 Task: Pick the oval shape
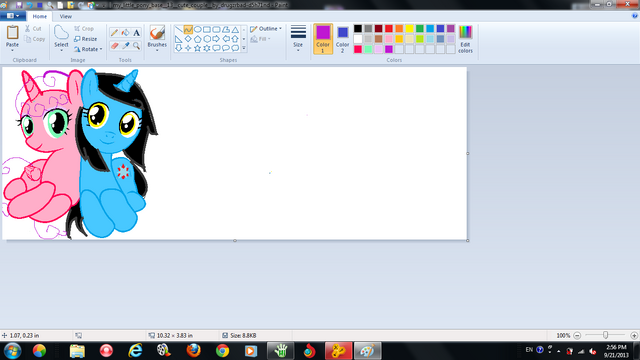point(198,29)
